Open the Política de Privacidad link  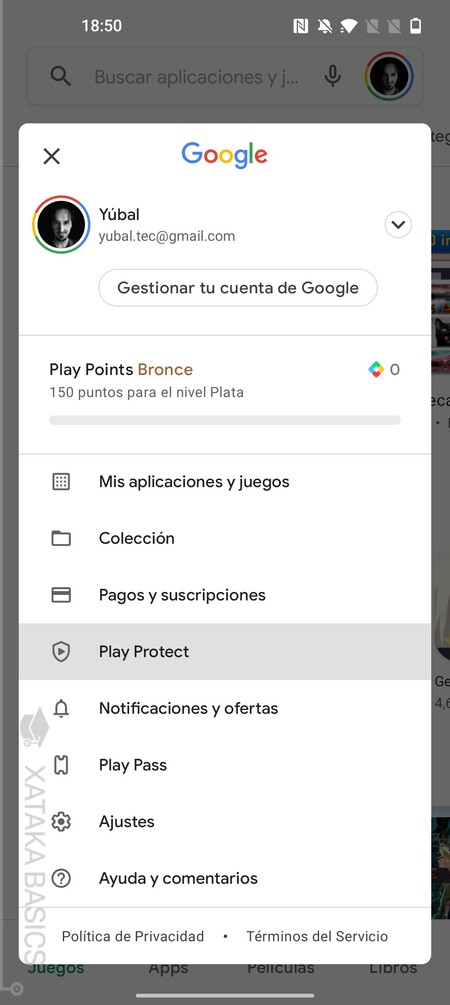tap(133, 936)
